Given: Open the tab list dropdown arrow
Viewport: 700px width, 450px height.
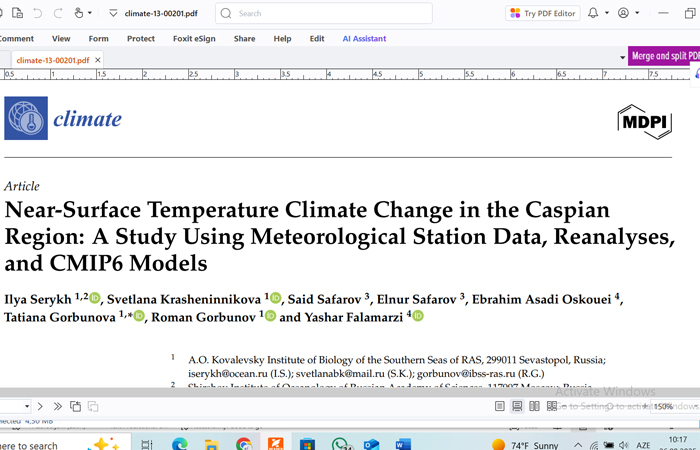Looking at the screenshot, I should pyautogui.click(x=622, y=58).
